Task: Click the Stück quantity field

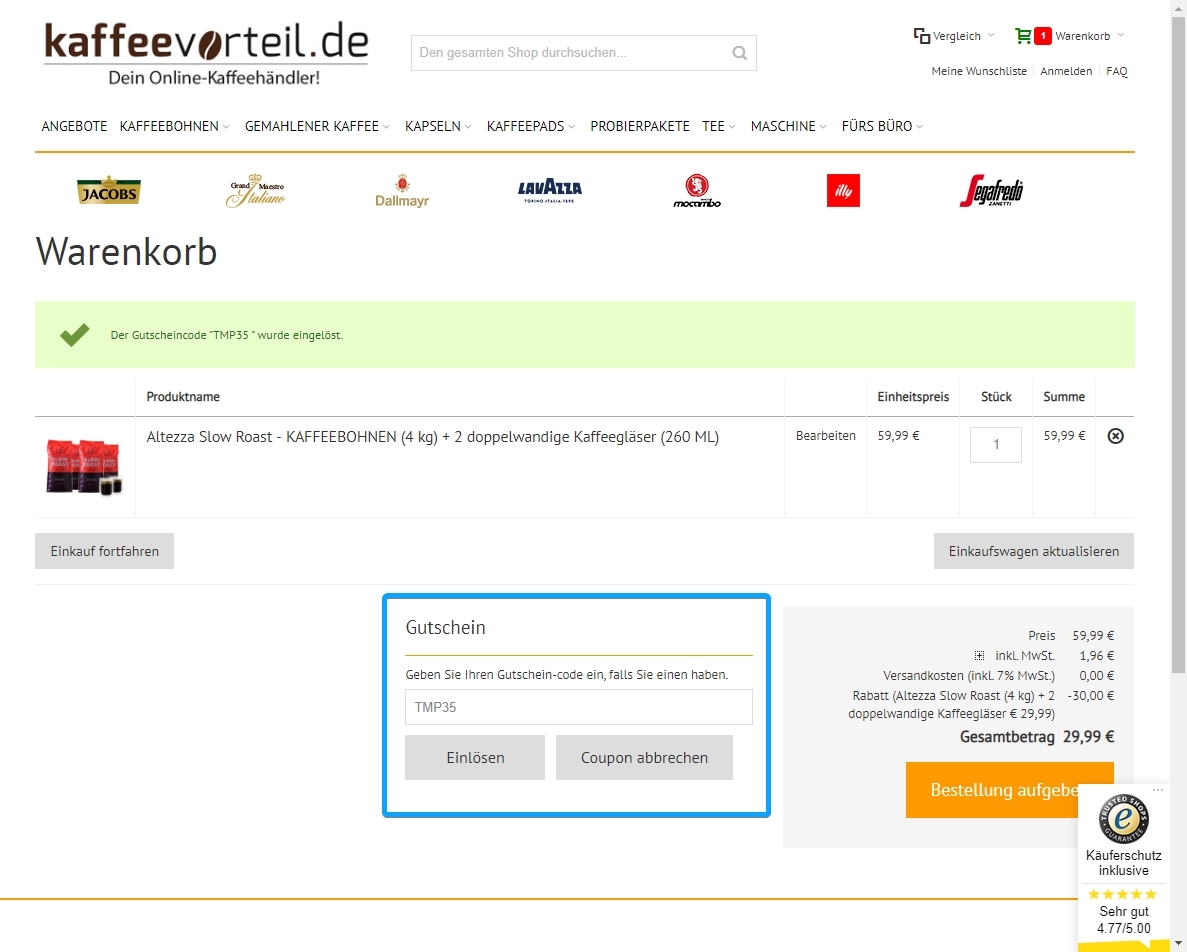Action: (995, 445)
